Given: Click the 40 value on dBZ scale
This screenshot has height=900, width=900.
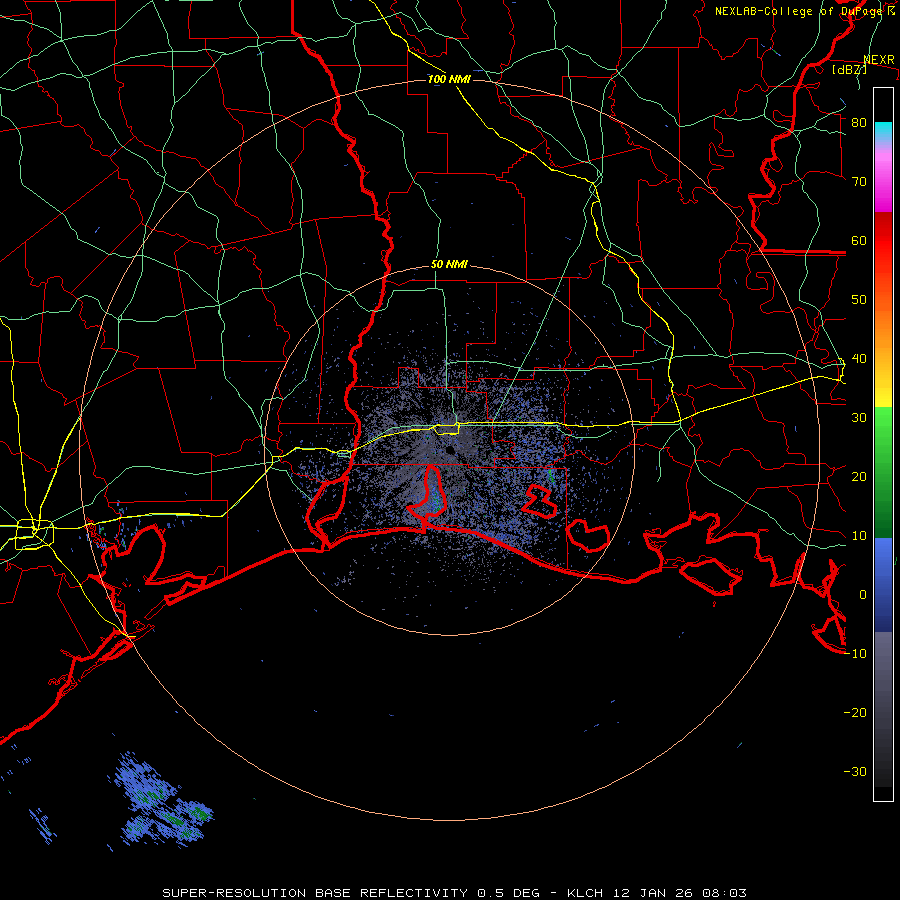Looking at the screenshot, I should (x=859, y=359).
